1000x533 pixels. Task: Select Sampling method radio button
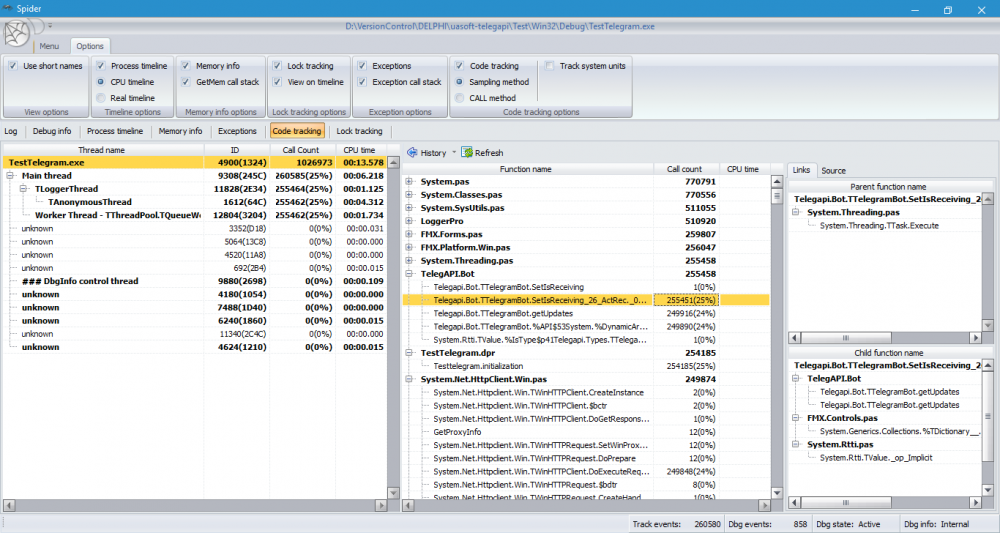pyautogui.click(x=459, y=82)
